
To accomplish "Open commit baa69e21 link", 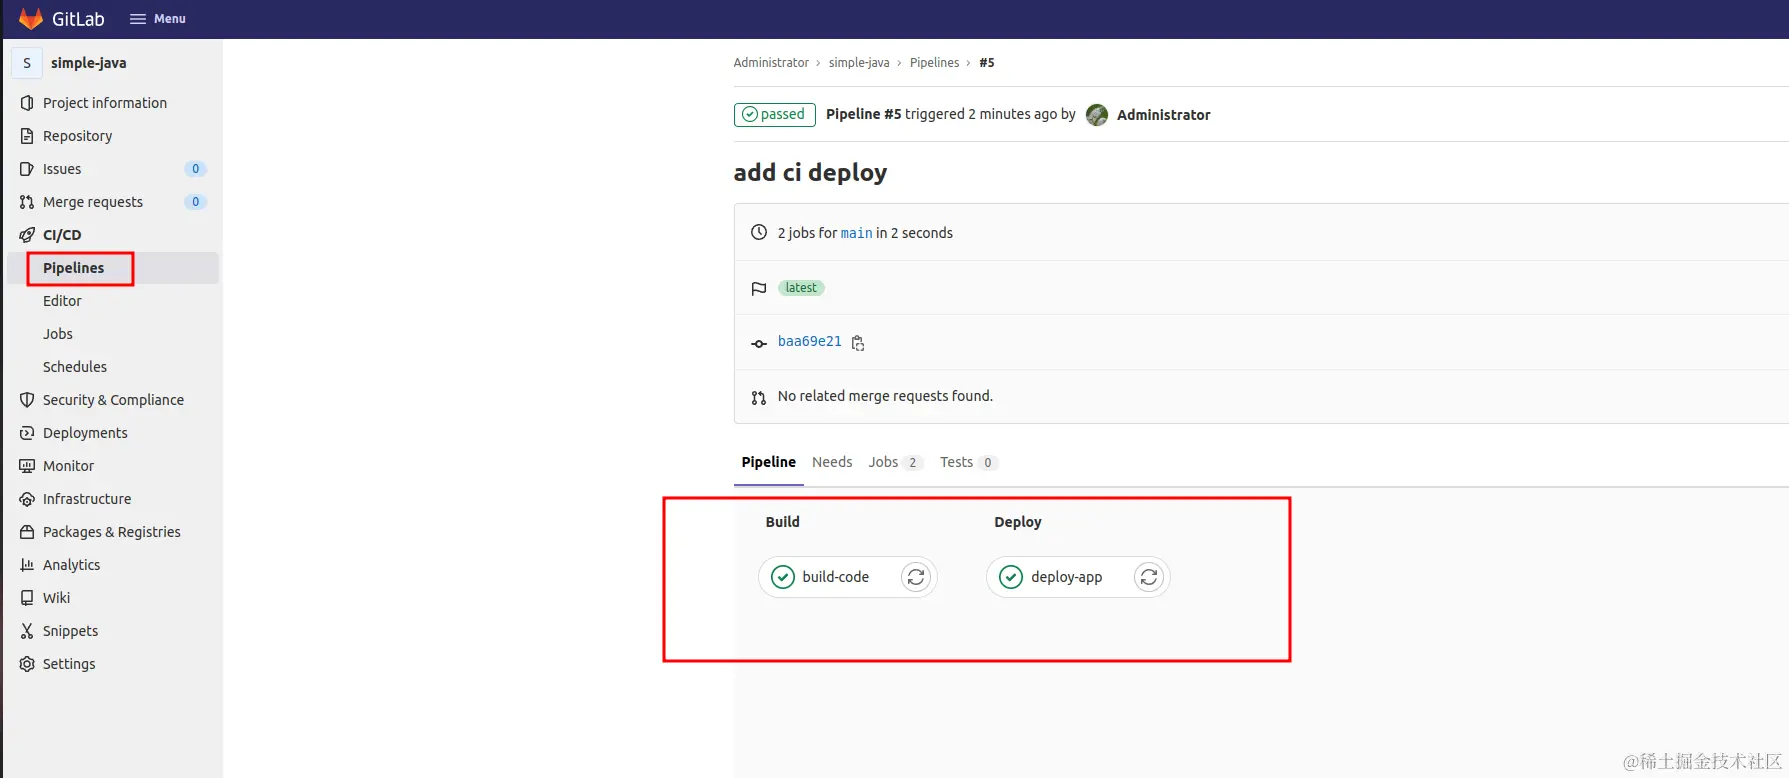I will click(810, 342).
